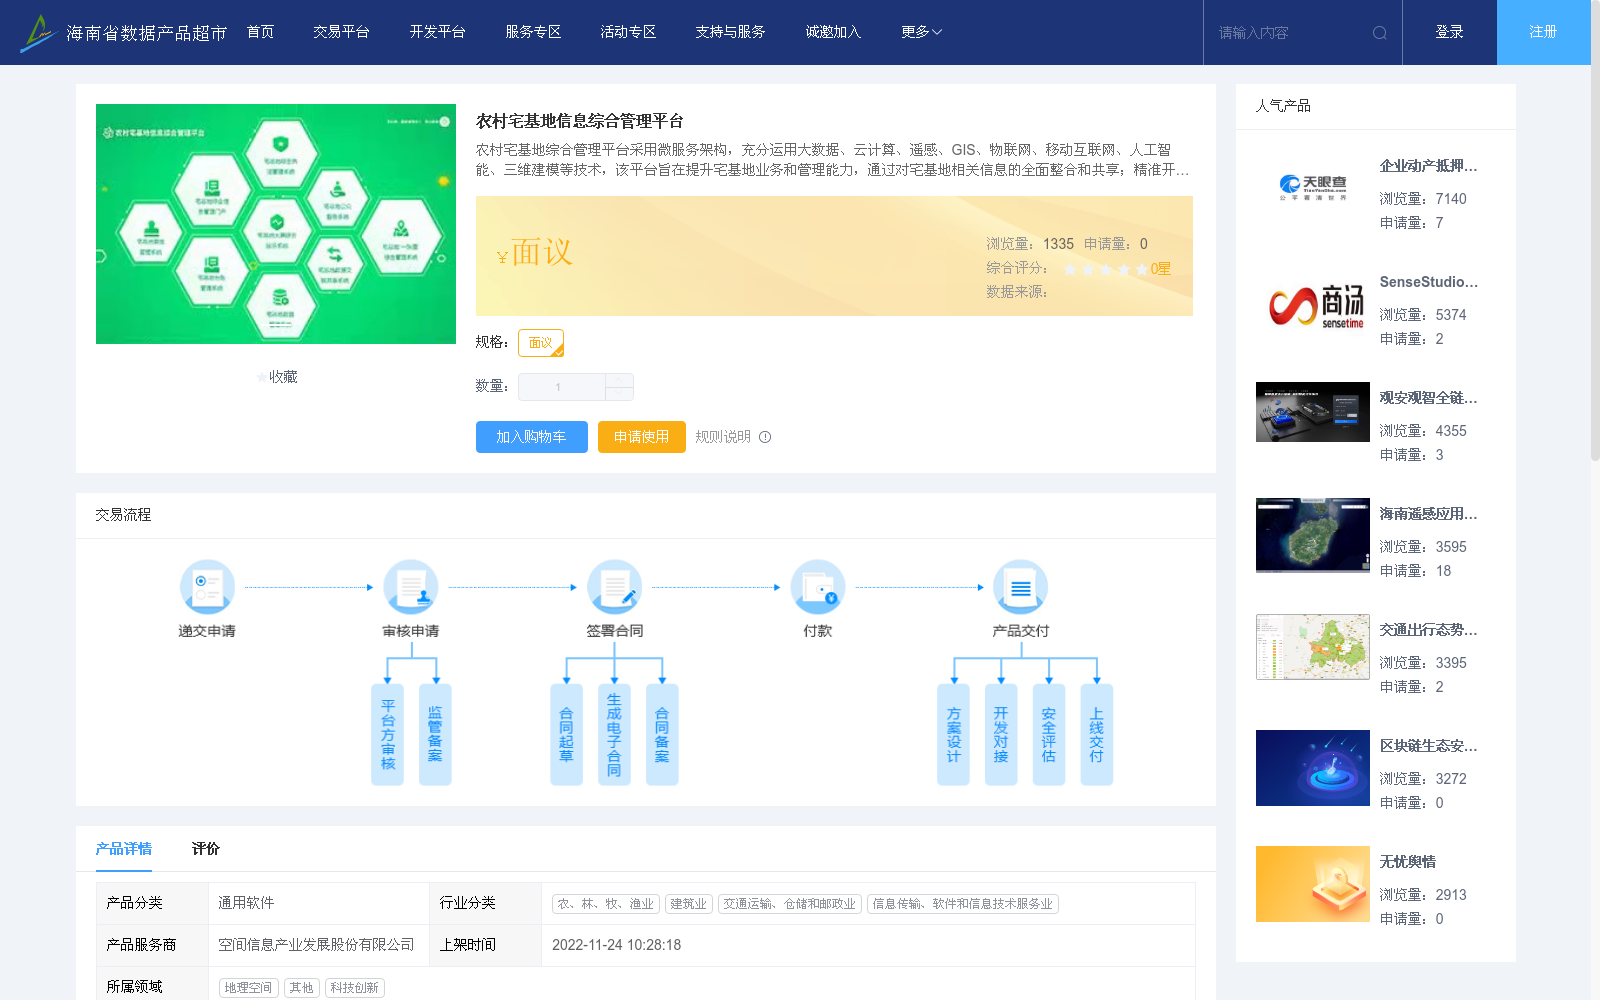Open 开发平台 in navigation
Viewport: 1600px width, 1000px height.
pos(437,32)
